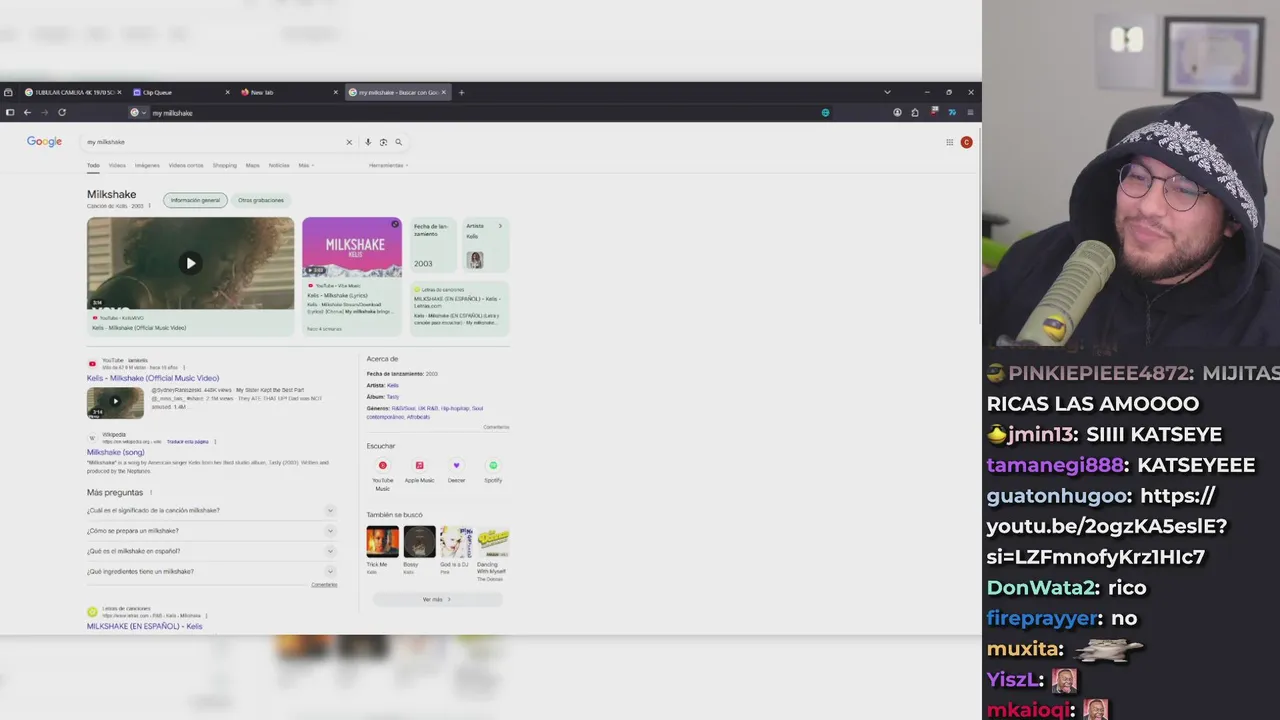The height and width of the screenshot is (720, 1280).
Task: Click the browser back arrow
Action: (x=27, y=113)
